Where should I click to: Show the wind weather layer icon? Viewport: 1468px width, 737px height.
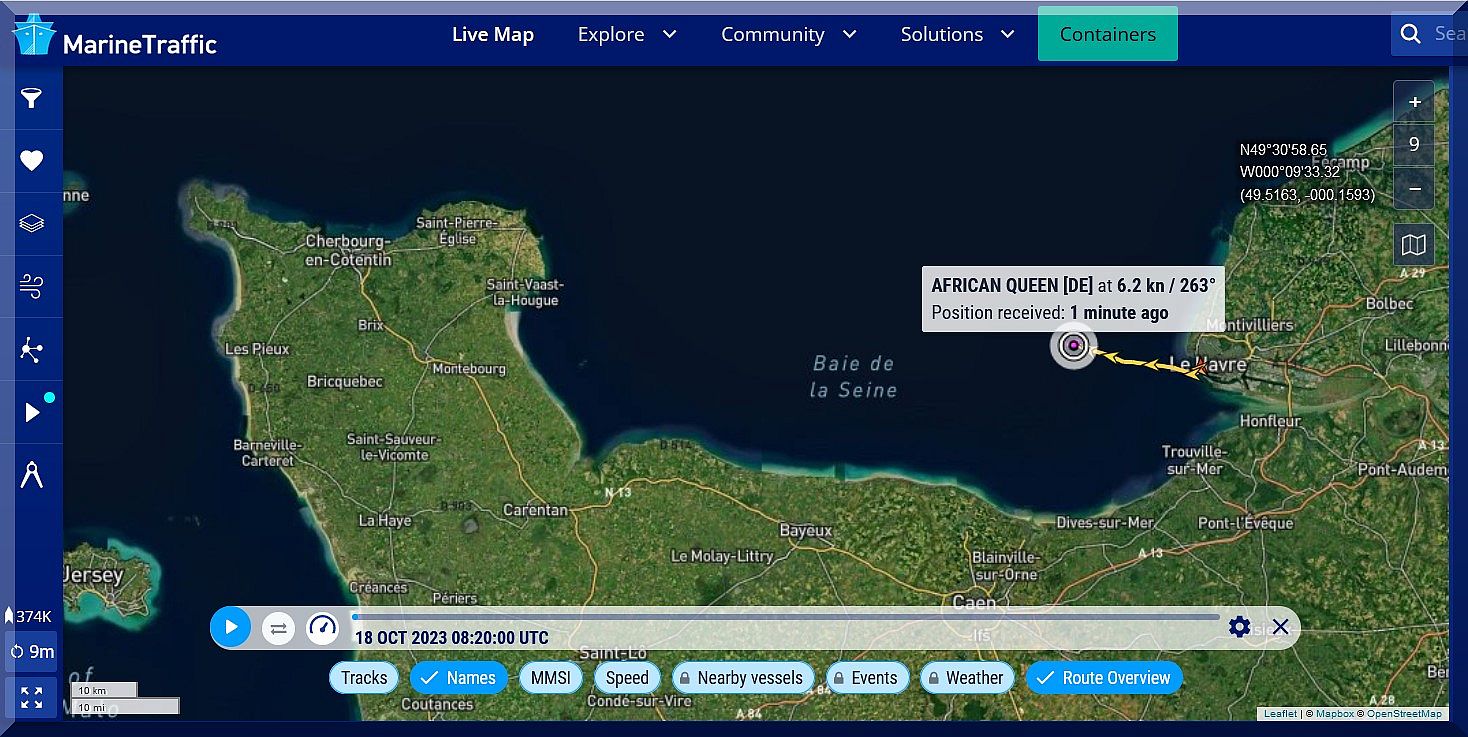[x=32, y=287]
